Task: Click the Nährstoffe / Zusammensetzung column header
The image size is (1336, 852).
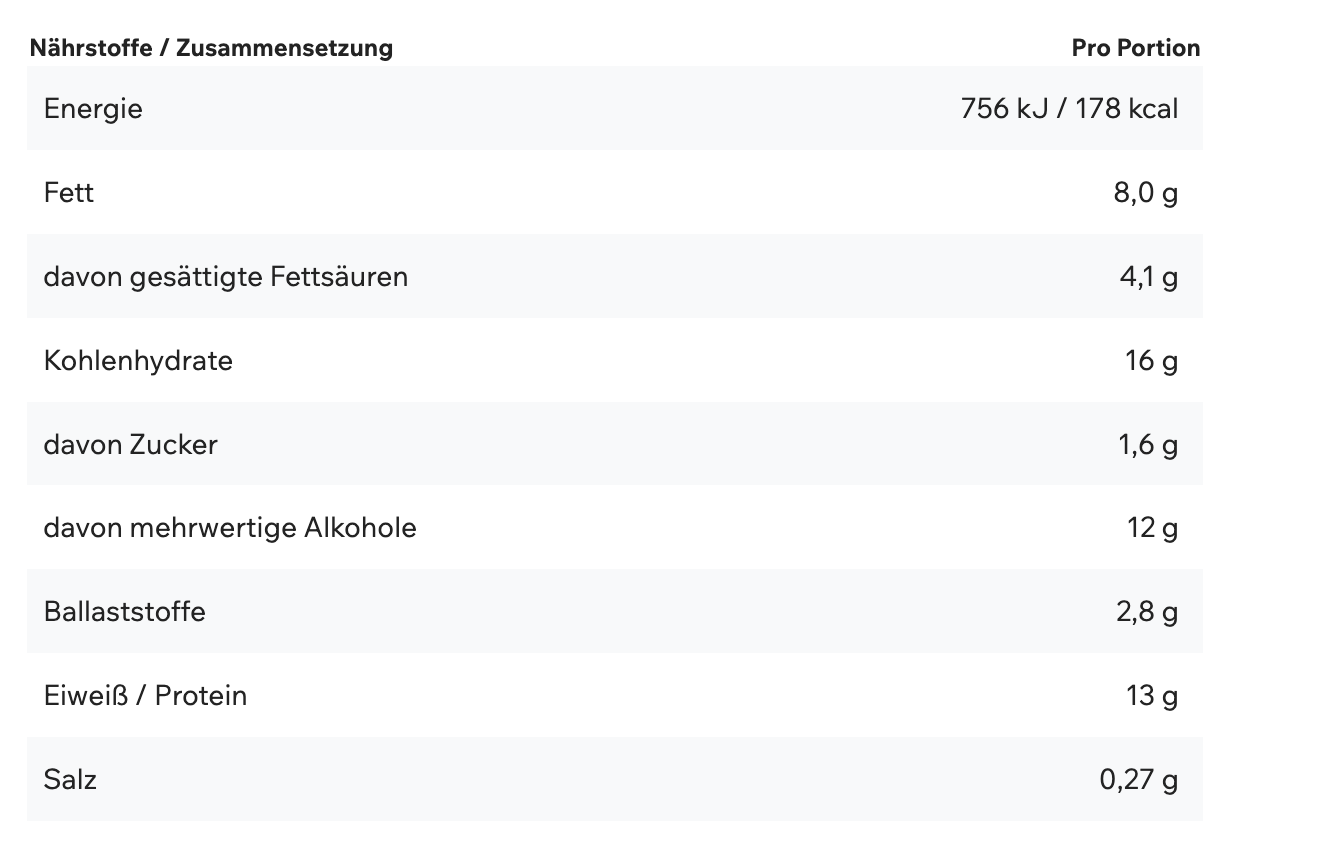Action: coord(211,48)
